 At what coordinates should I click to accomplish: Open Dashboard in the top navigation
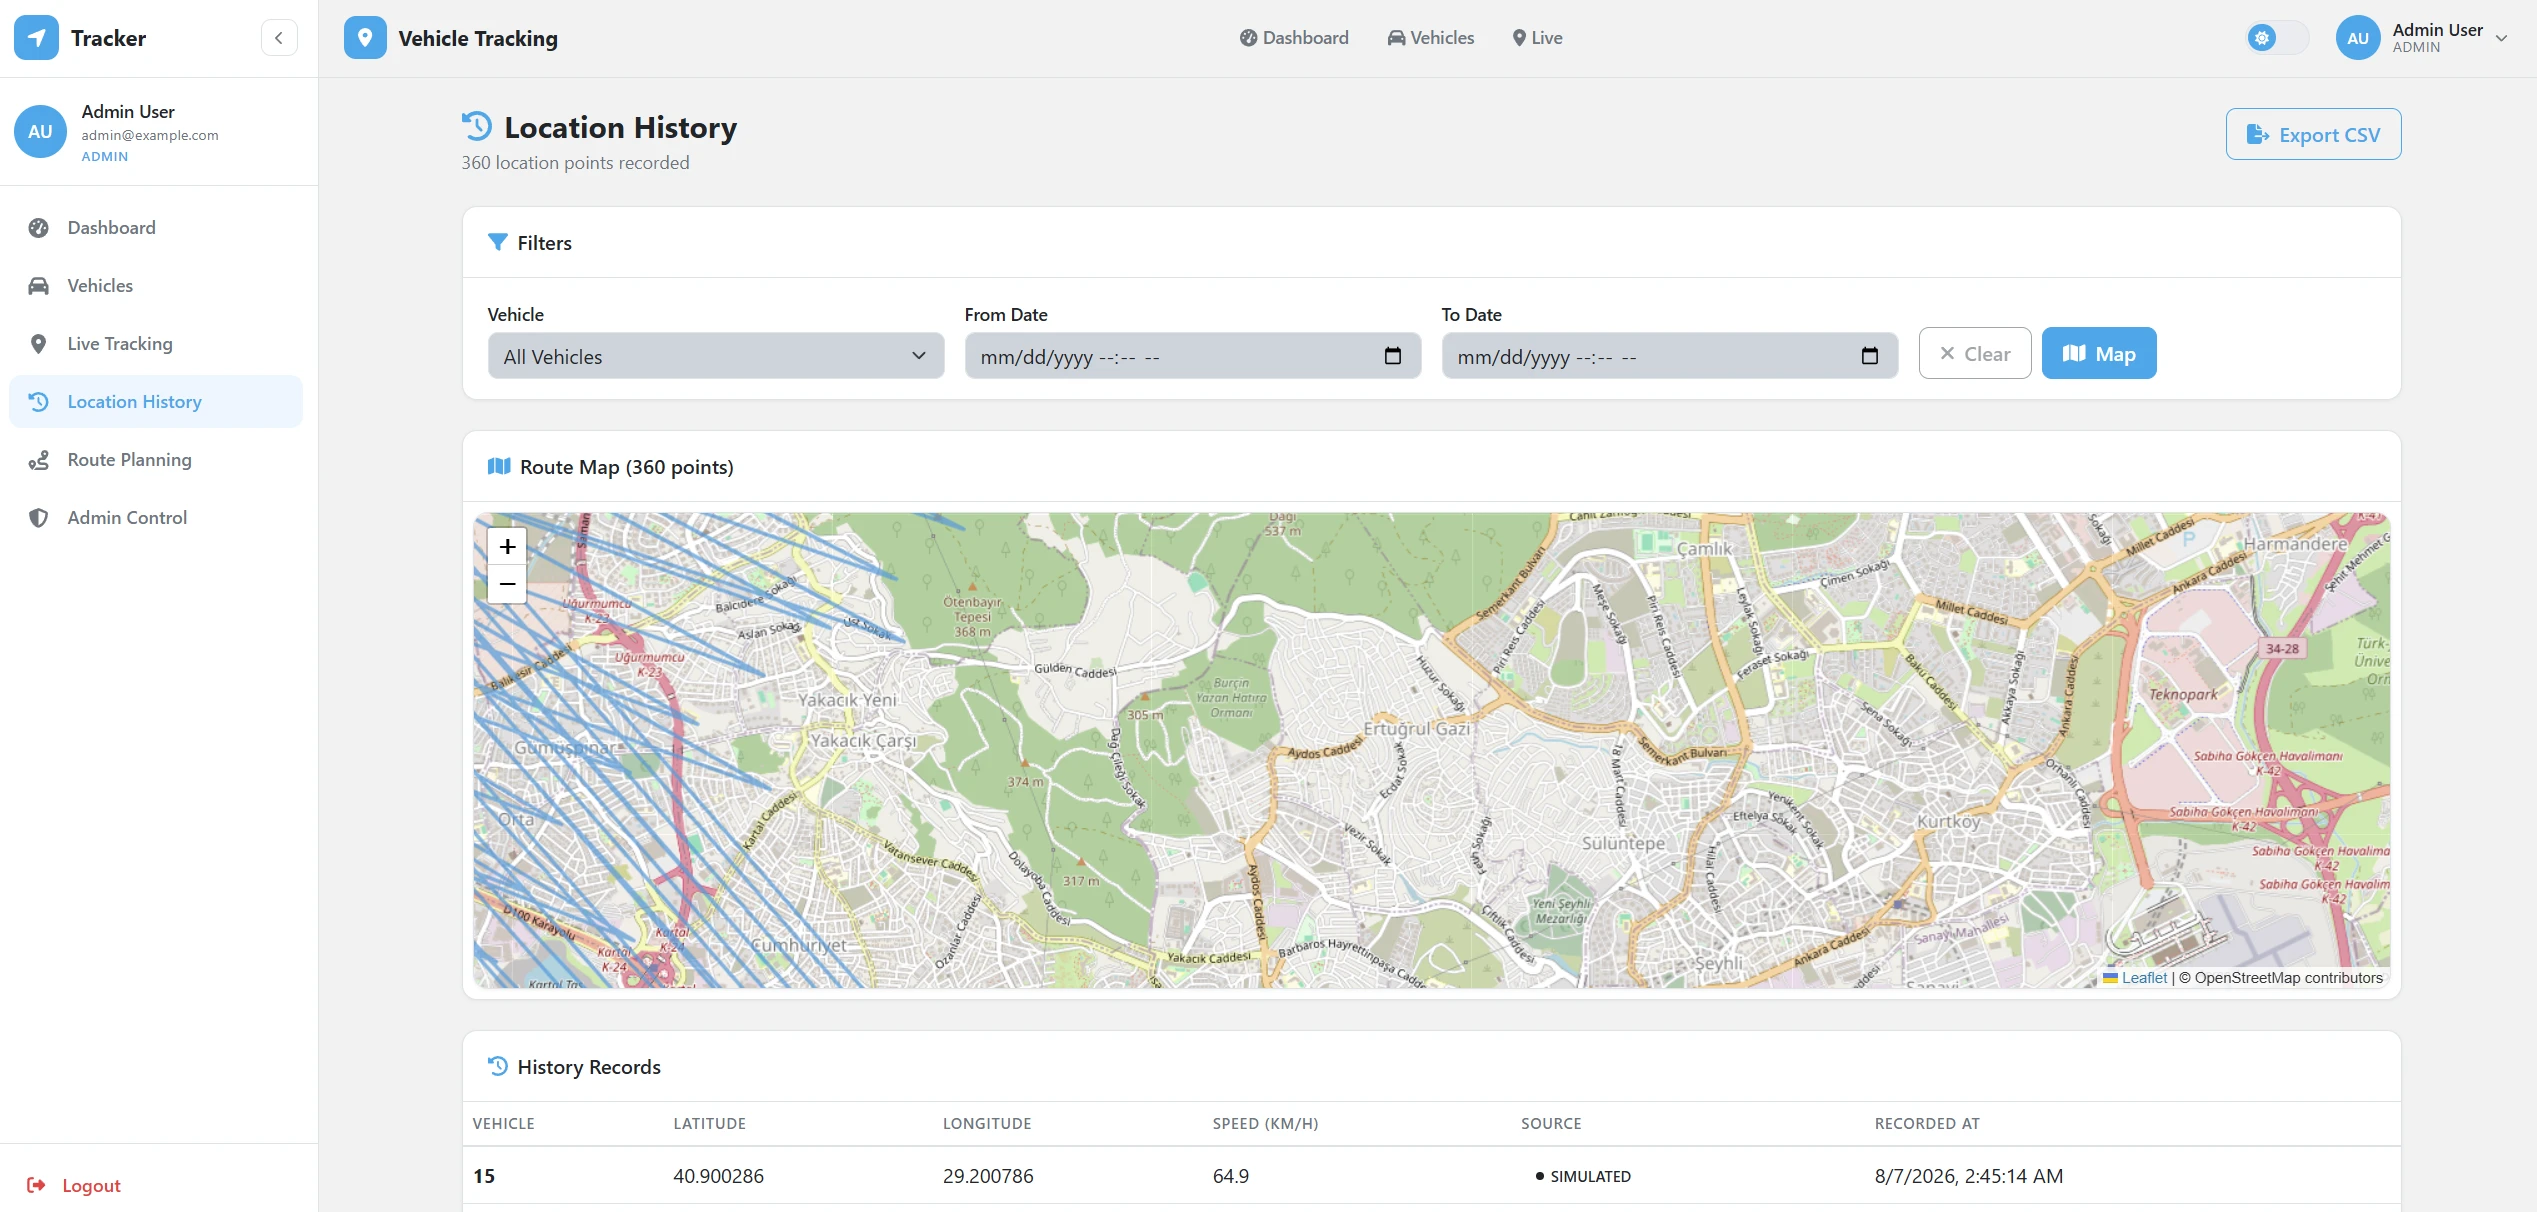pyautogui.click(x=1294, y=38)
